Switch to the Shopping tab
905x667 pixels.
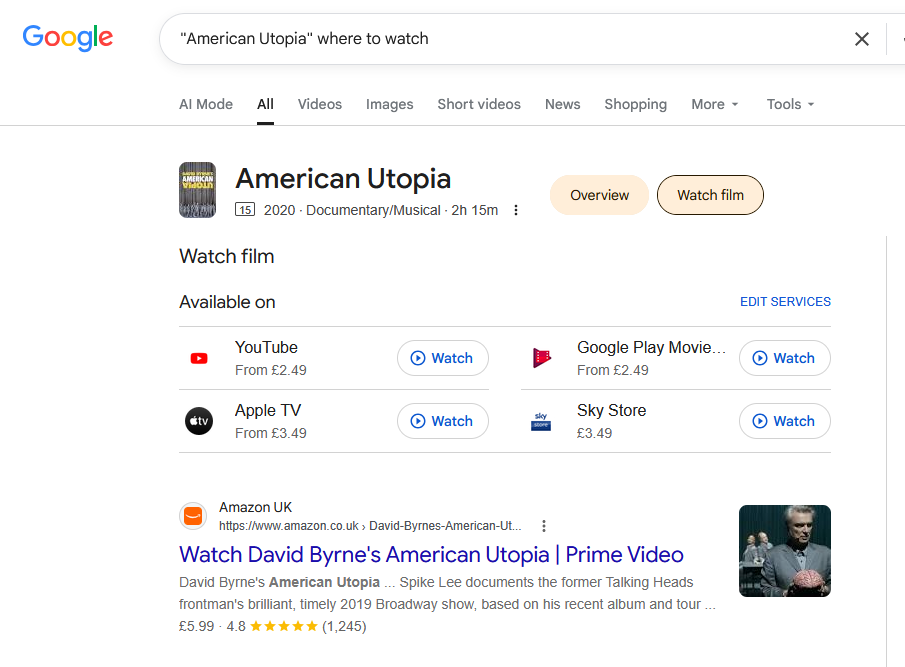point(635,104)
